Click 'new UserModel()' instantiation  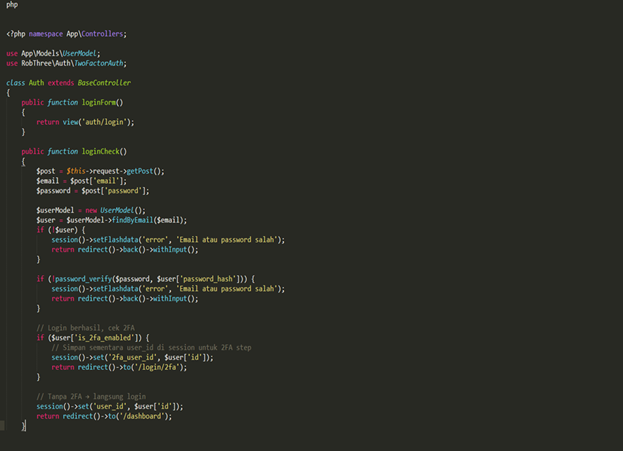click(x=112, y=210)
